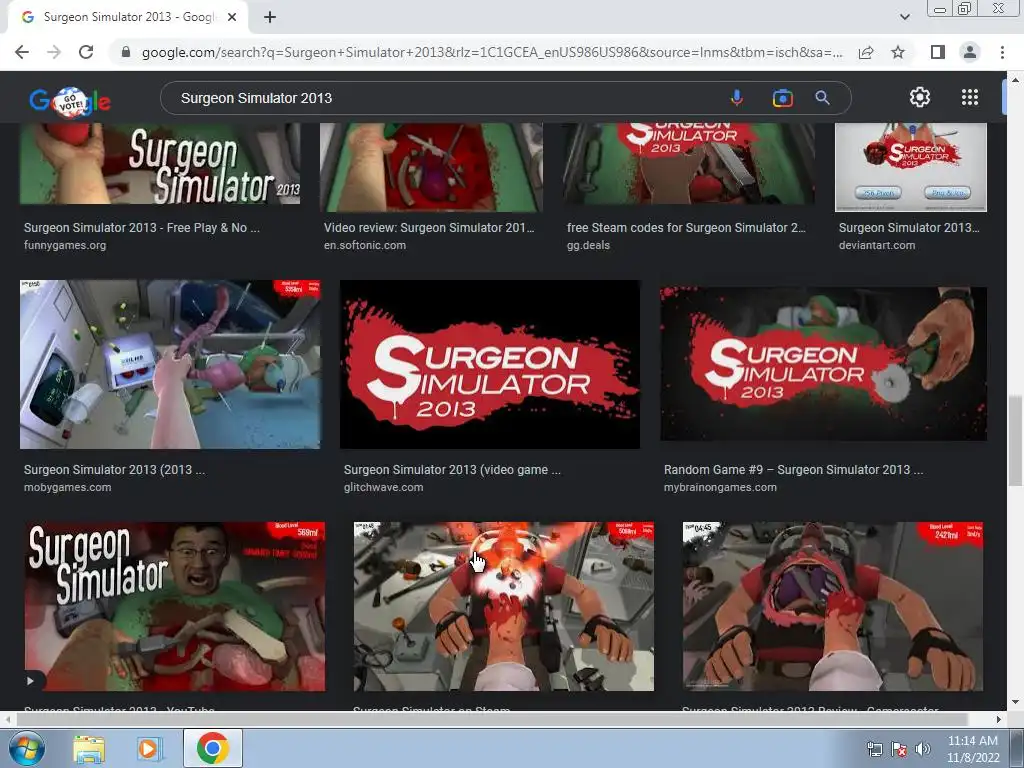The height and width of the screenshot is (768, 1024).
Task: Click the network tray icon
Action: 874,749
